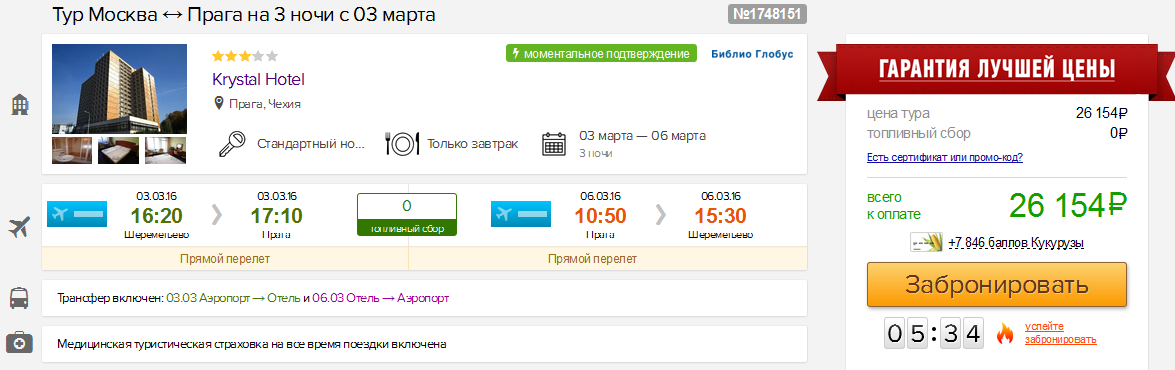Open the main hotel building photo
The height and width of the screenshot is (370, 1175).
pos(119,89)
